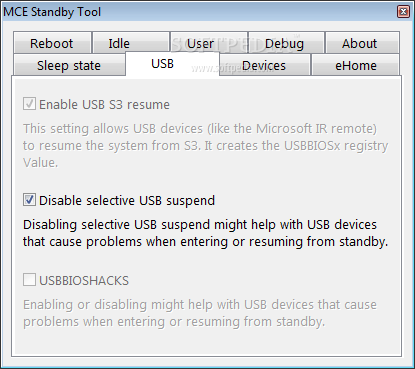Switch to the Reboot tab

point(52,43)
